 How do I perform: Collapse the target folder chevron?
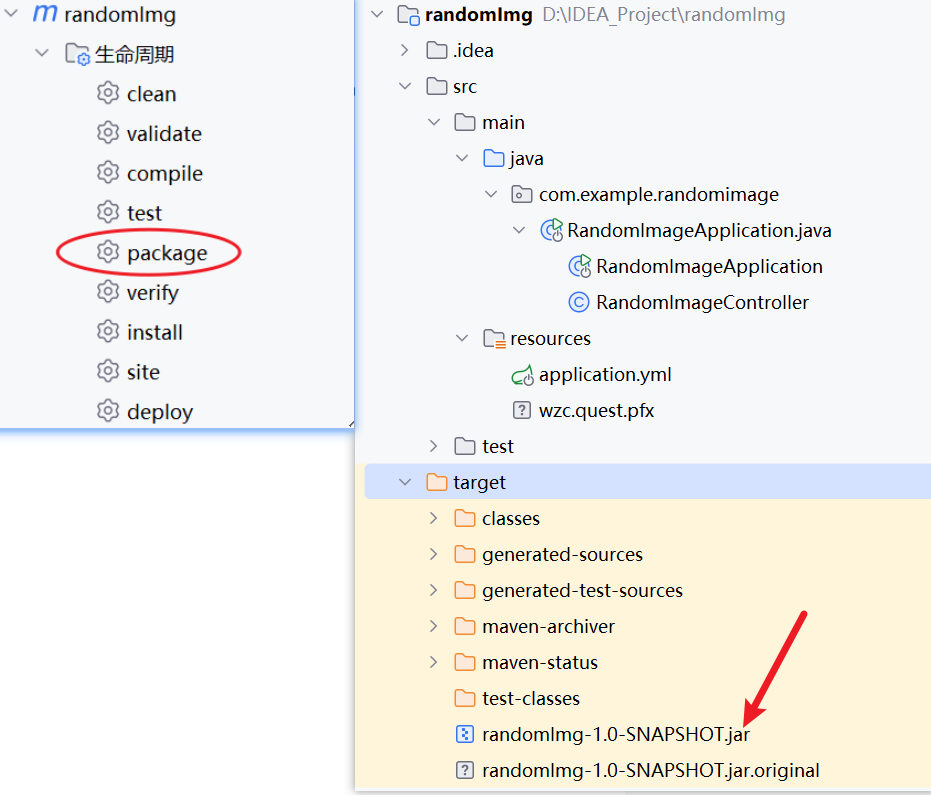405,482
